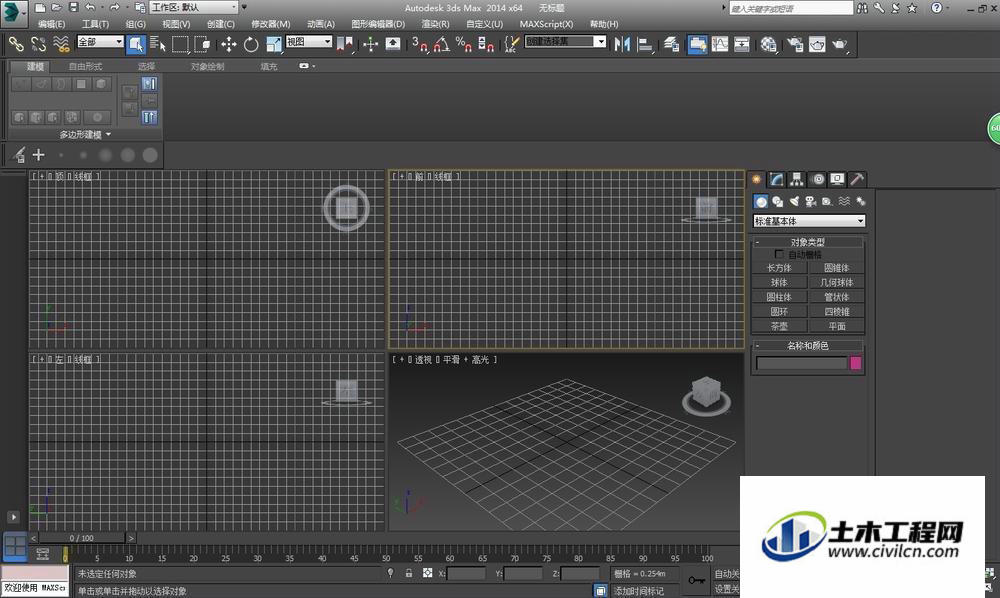Collapse the 名称和颜色 rollout
The image size is (1000, 598).
(x=807, y=346)
